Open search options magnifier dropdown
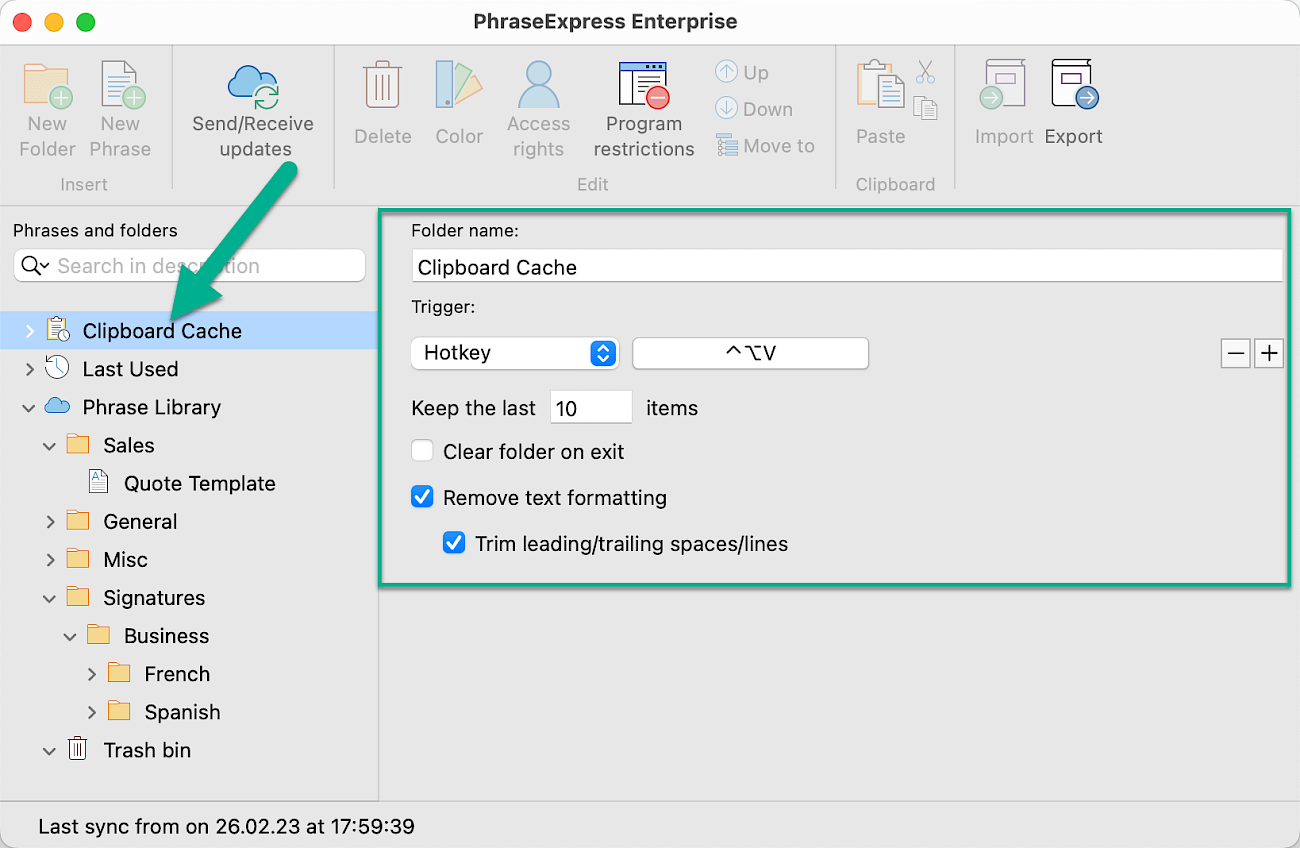This screenshot has width=1300, height=848. [x=35, y=266]
